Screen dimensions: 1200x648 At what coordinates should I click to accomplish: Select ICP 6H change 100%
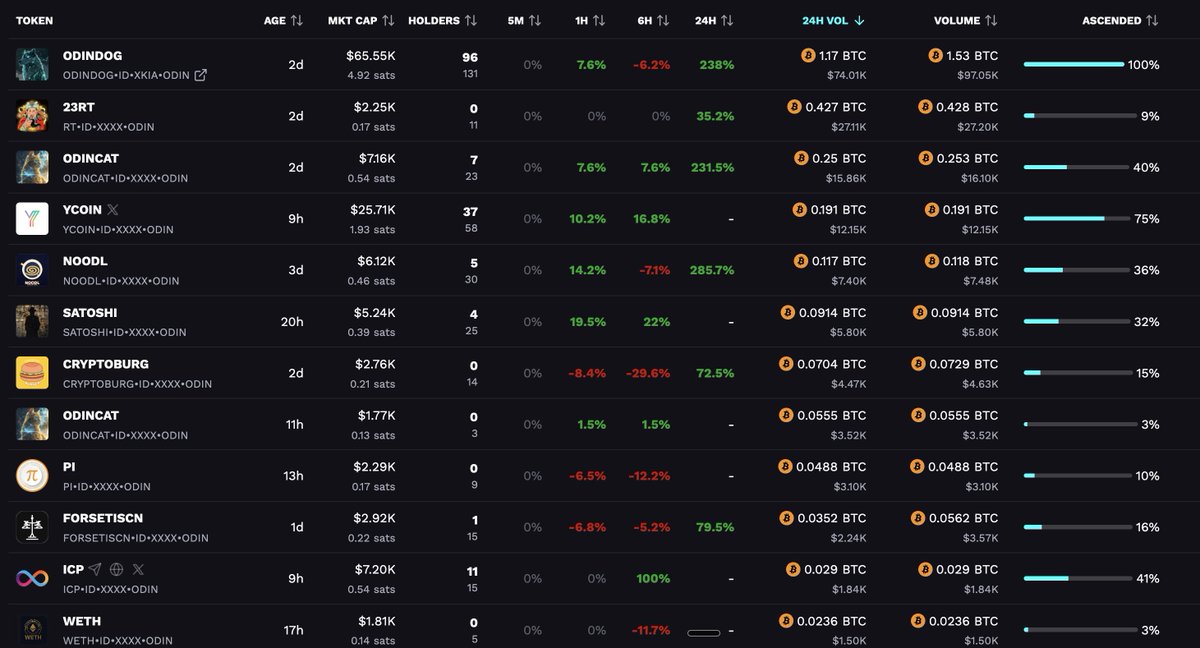653,578
